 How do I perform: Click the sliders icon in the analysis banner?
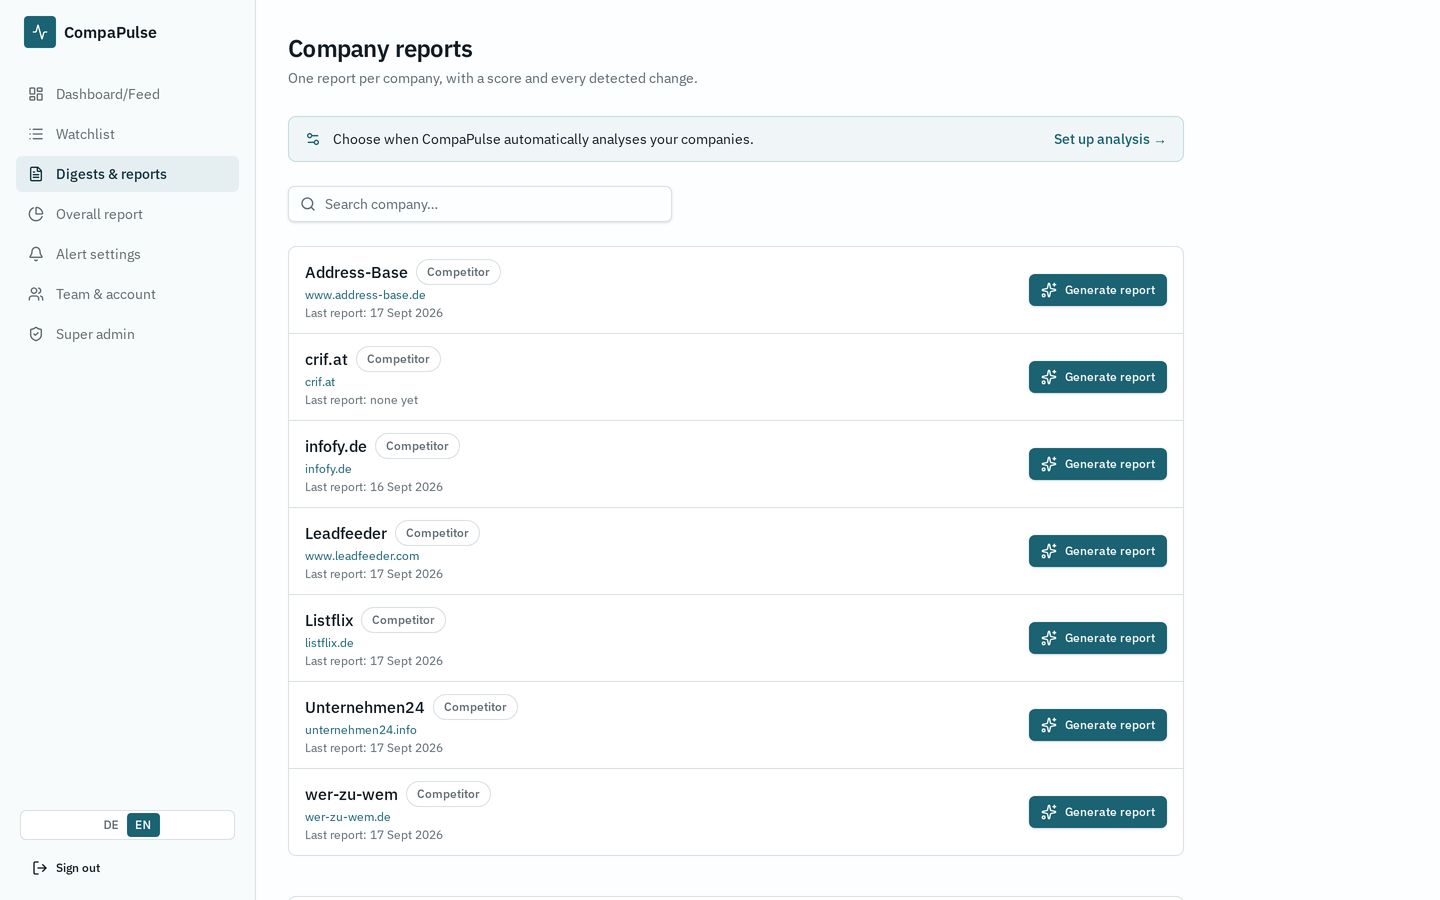click(313, 139)
